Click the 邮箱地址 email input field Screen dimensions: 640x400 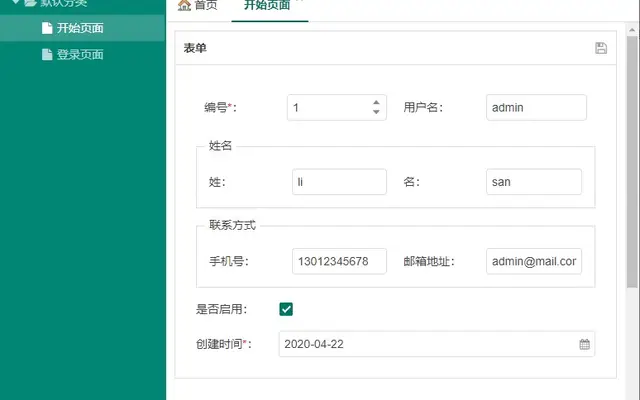tap(534, 261)
